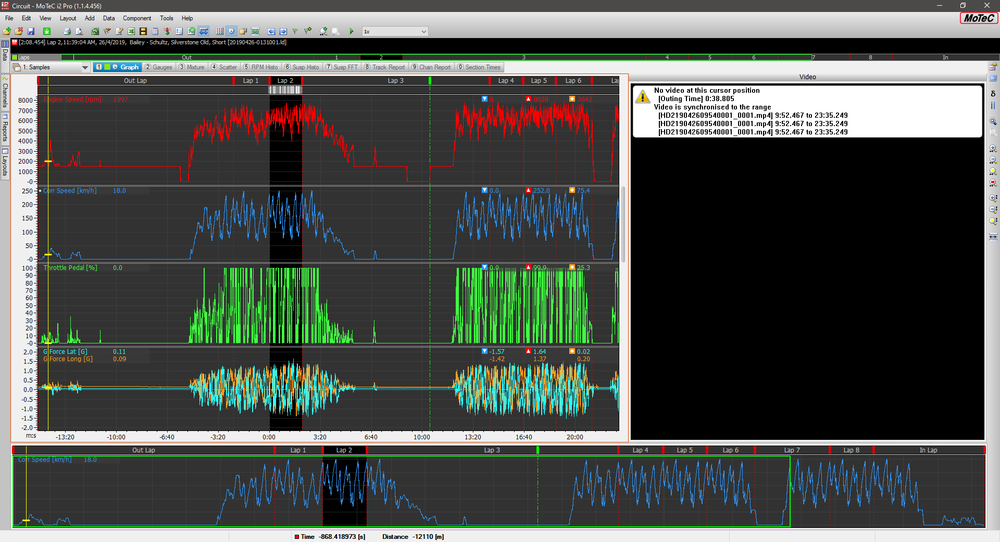Click the zoom window magnifier sidebar icon

993,121
